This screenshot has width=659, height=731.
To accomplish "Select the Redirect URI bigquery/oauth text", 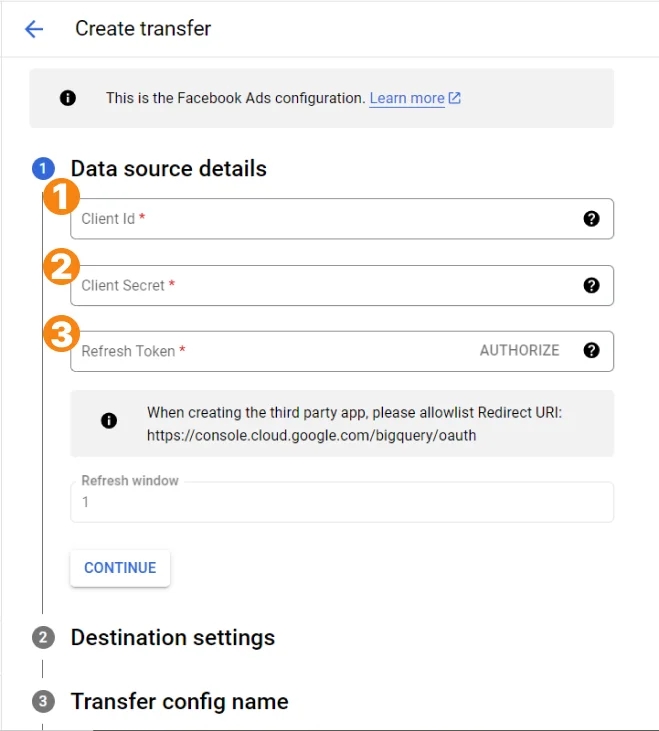I will tap(311, 435).
